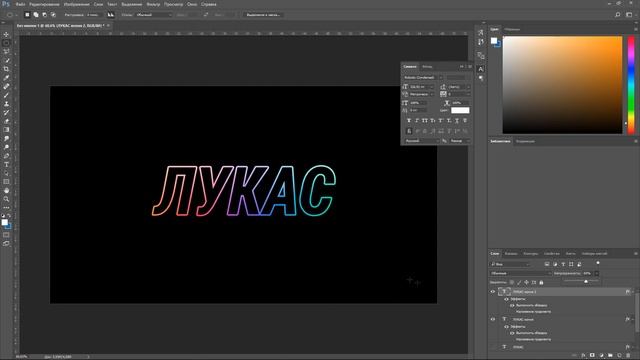Open the Изображение menu

pos(77,4)
